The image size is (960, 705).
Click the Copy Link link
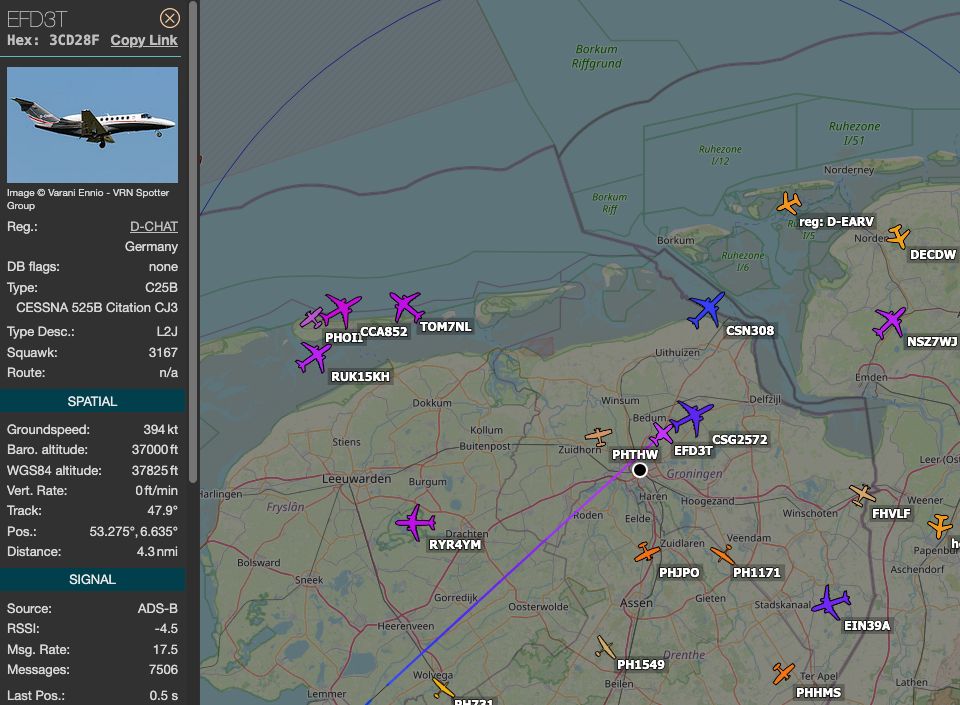pos(144,40)
